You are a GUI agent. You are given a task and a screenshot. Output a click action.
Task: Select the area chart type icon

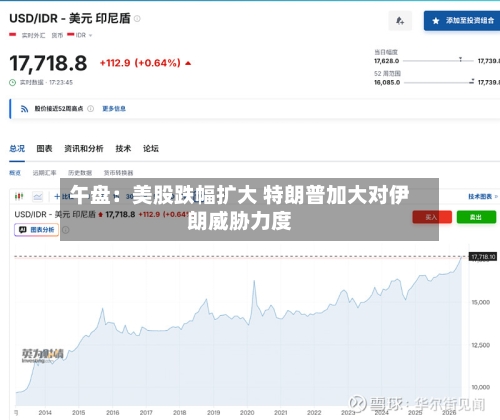point(38,196)
